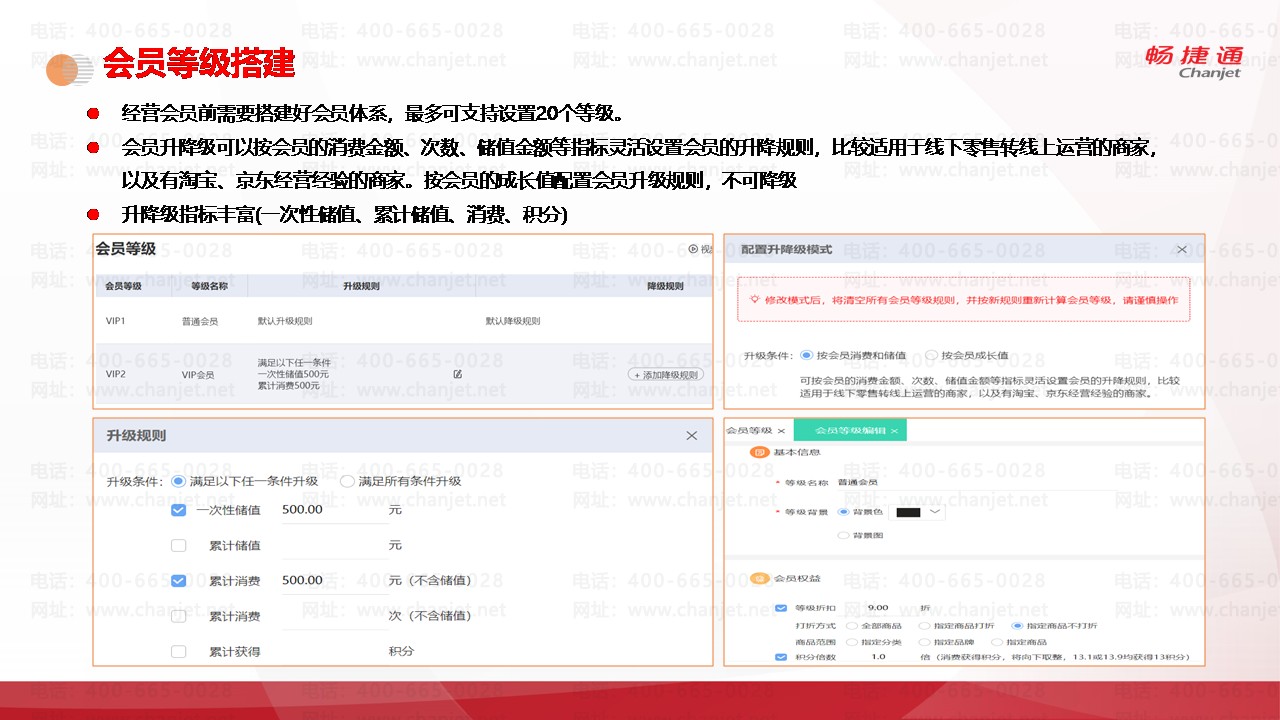Viewport: 1280px width, 720px height.
Task: Open the background color dropdown arrow
Action: point(935,512)
